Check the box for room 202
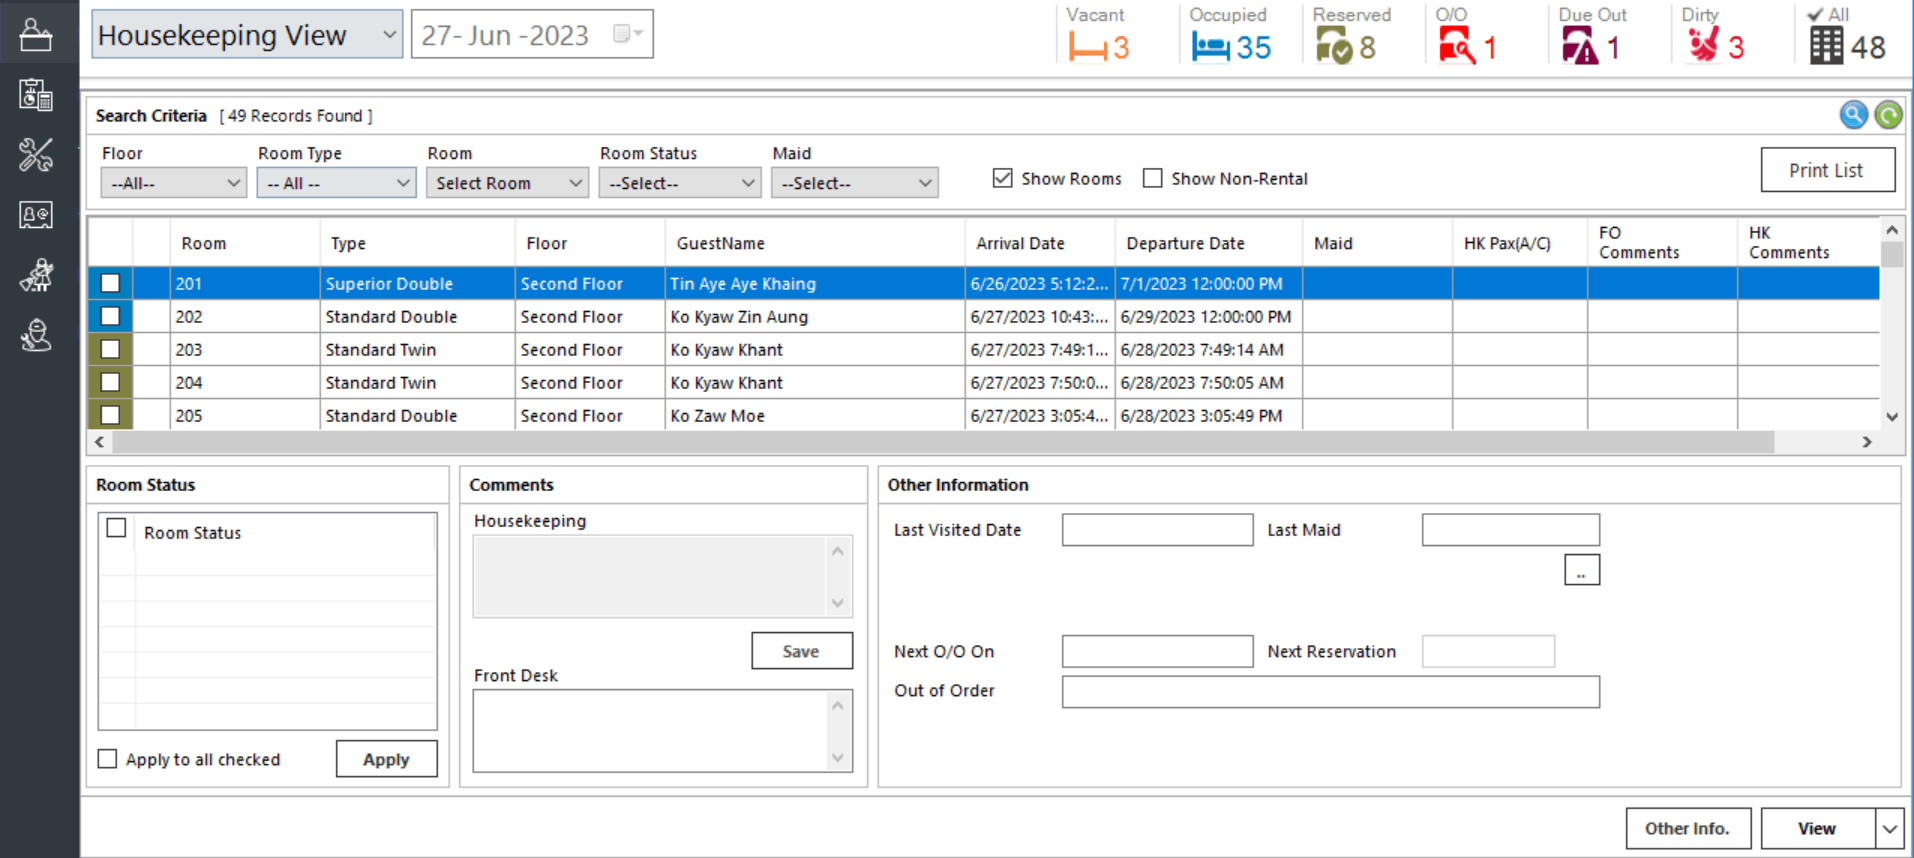Viewport: 1914px width, 858px height. coord(110,316)
